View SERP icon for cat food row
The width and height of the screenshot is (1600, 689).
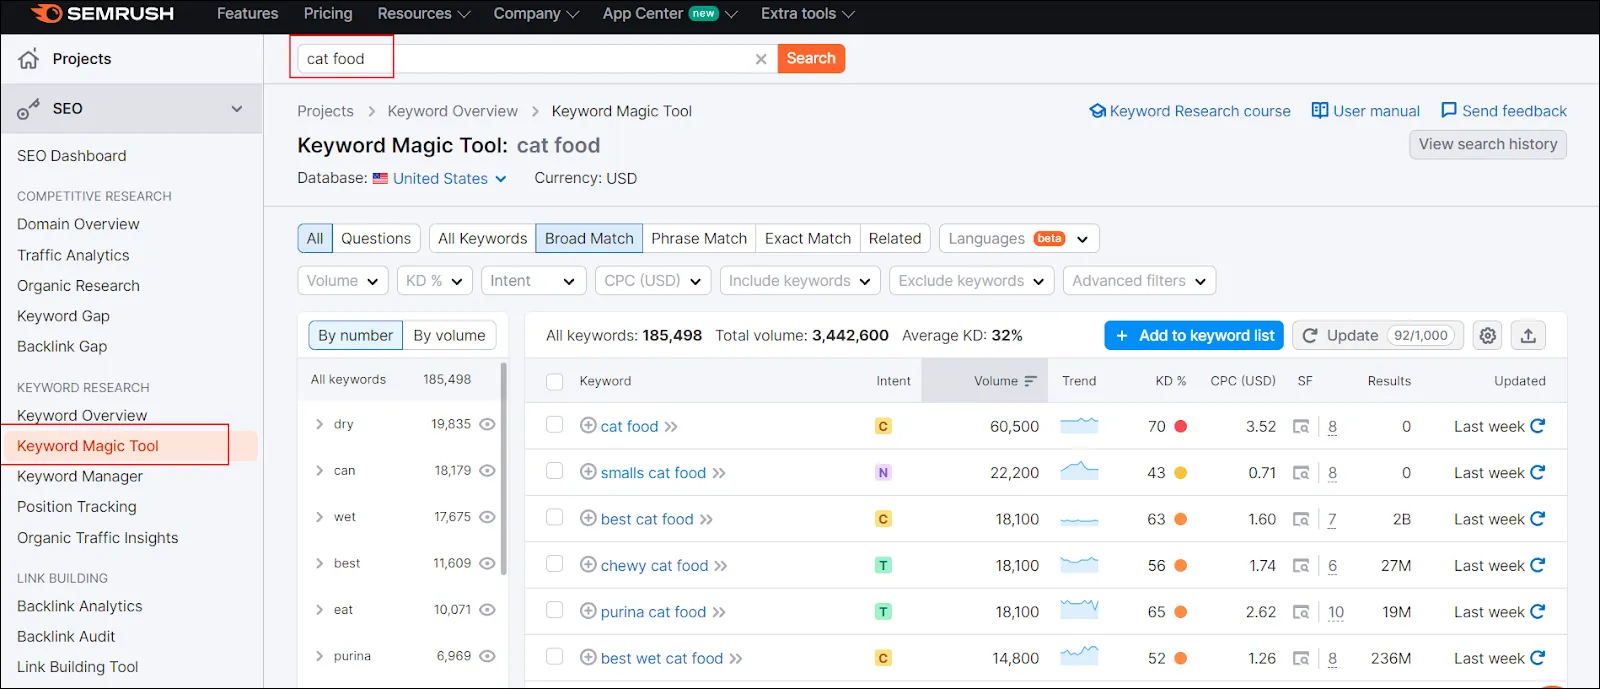point(1301,427)
